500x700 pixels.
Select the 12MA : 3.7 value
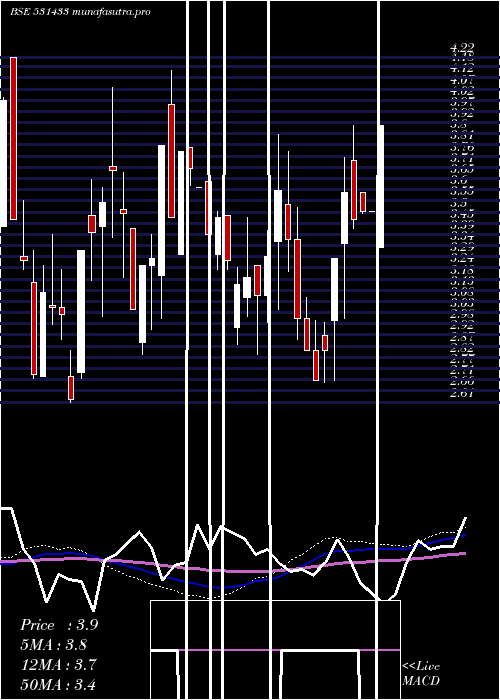pyautogui.click(x=58, y=664)
